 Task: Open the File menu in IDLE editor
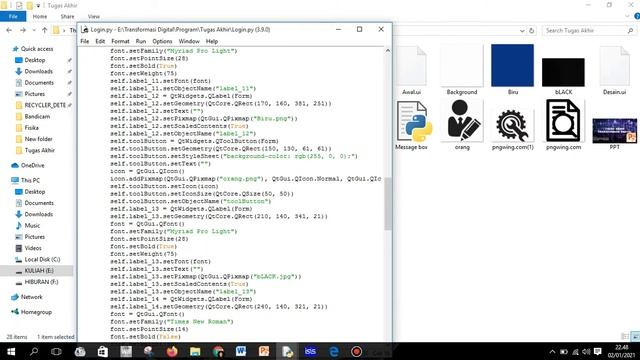coord(84,41)
